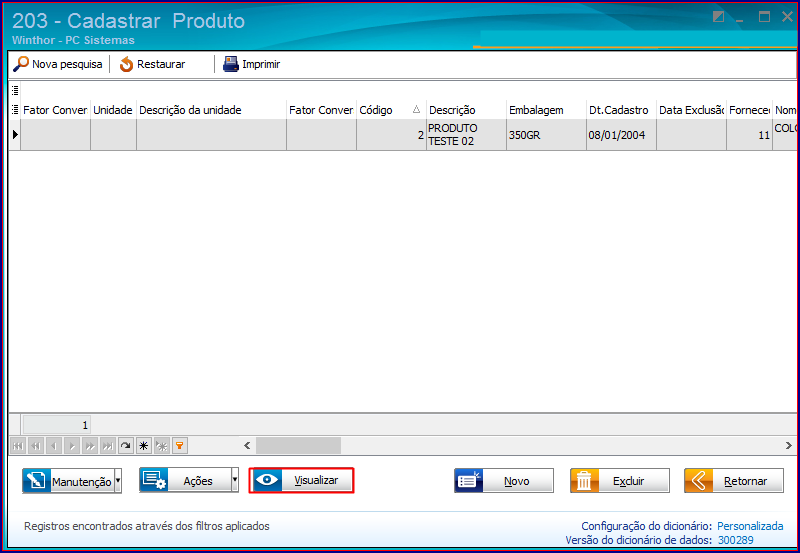Jump to the next page of records
800x553 pixels.
click(x=90, y=446)
